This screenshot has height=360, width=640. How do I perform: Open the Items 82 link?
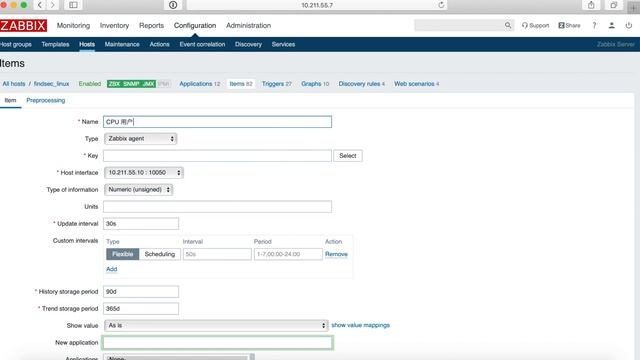(x=241, y=84)
